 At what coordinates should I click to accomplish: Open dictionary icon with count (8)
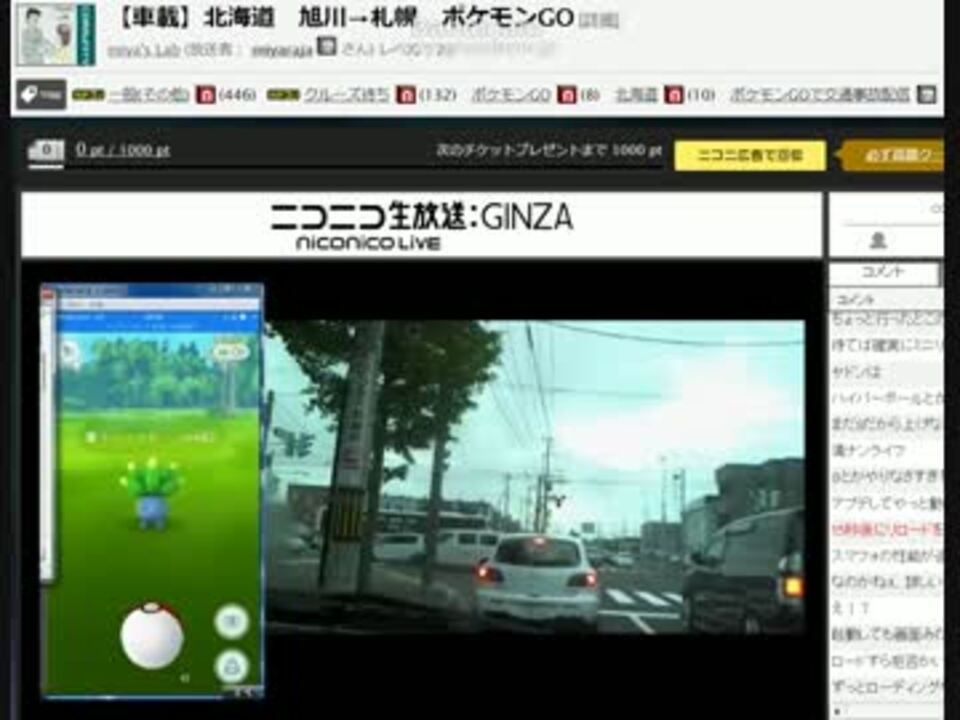coord(566,95)
